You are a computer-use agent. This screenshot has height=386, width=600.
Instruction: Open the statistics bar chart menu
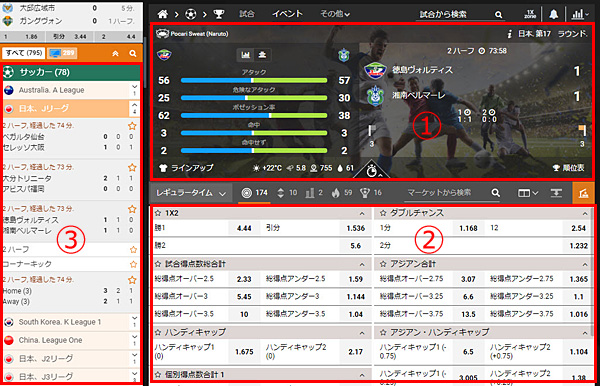tap(579, 14)
